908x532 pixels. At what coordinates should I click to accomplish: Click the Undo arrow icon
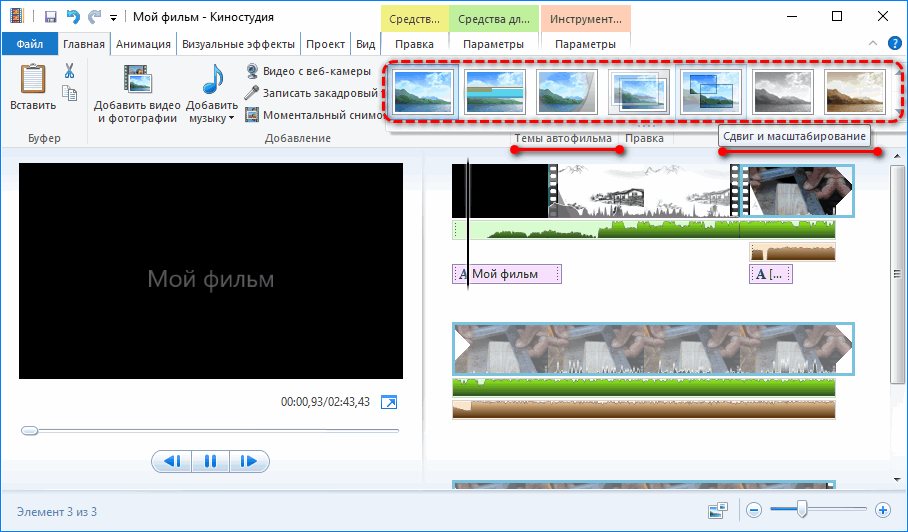coord(72,17)
